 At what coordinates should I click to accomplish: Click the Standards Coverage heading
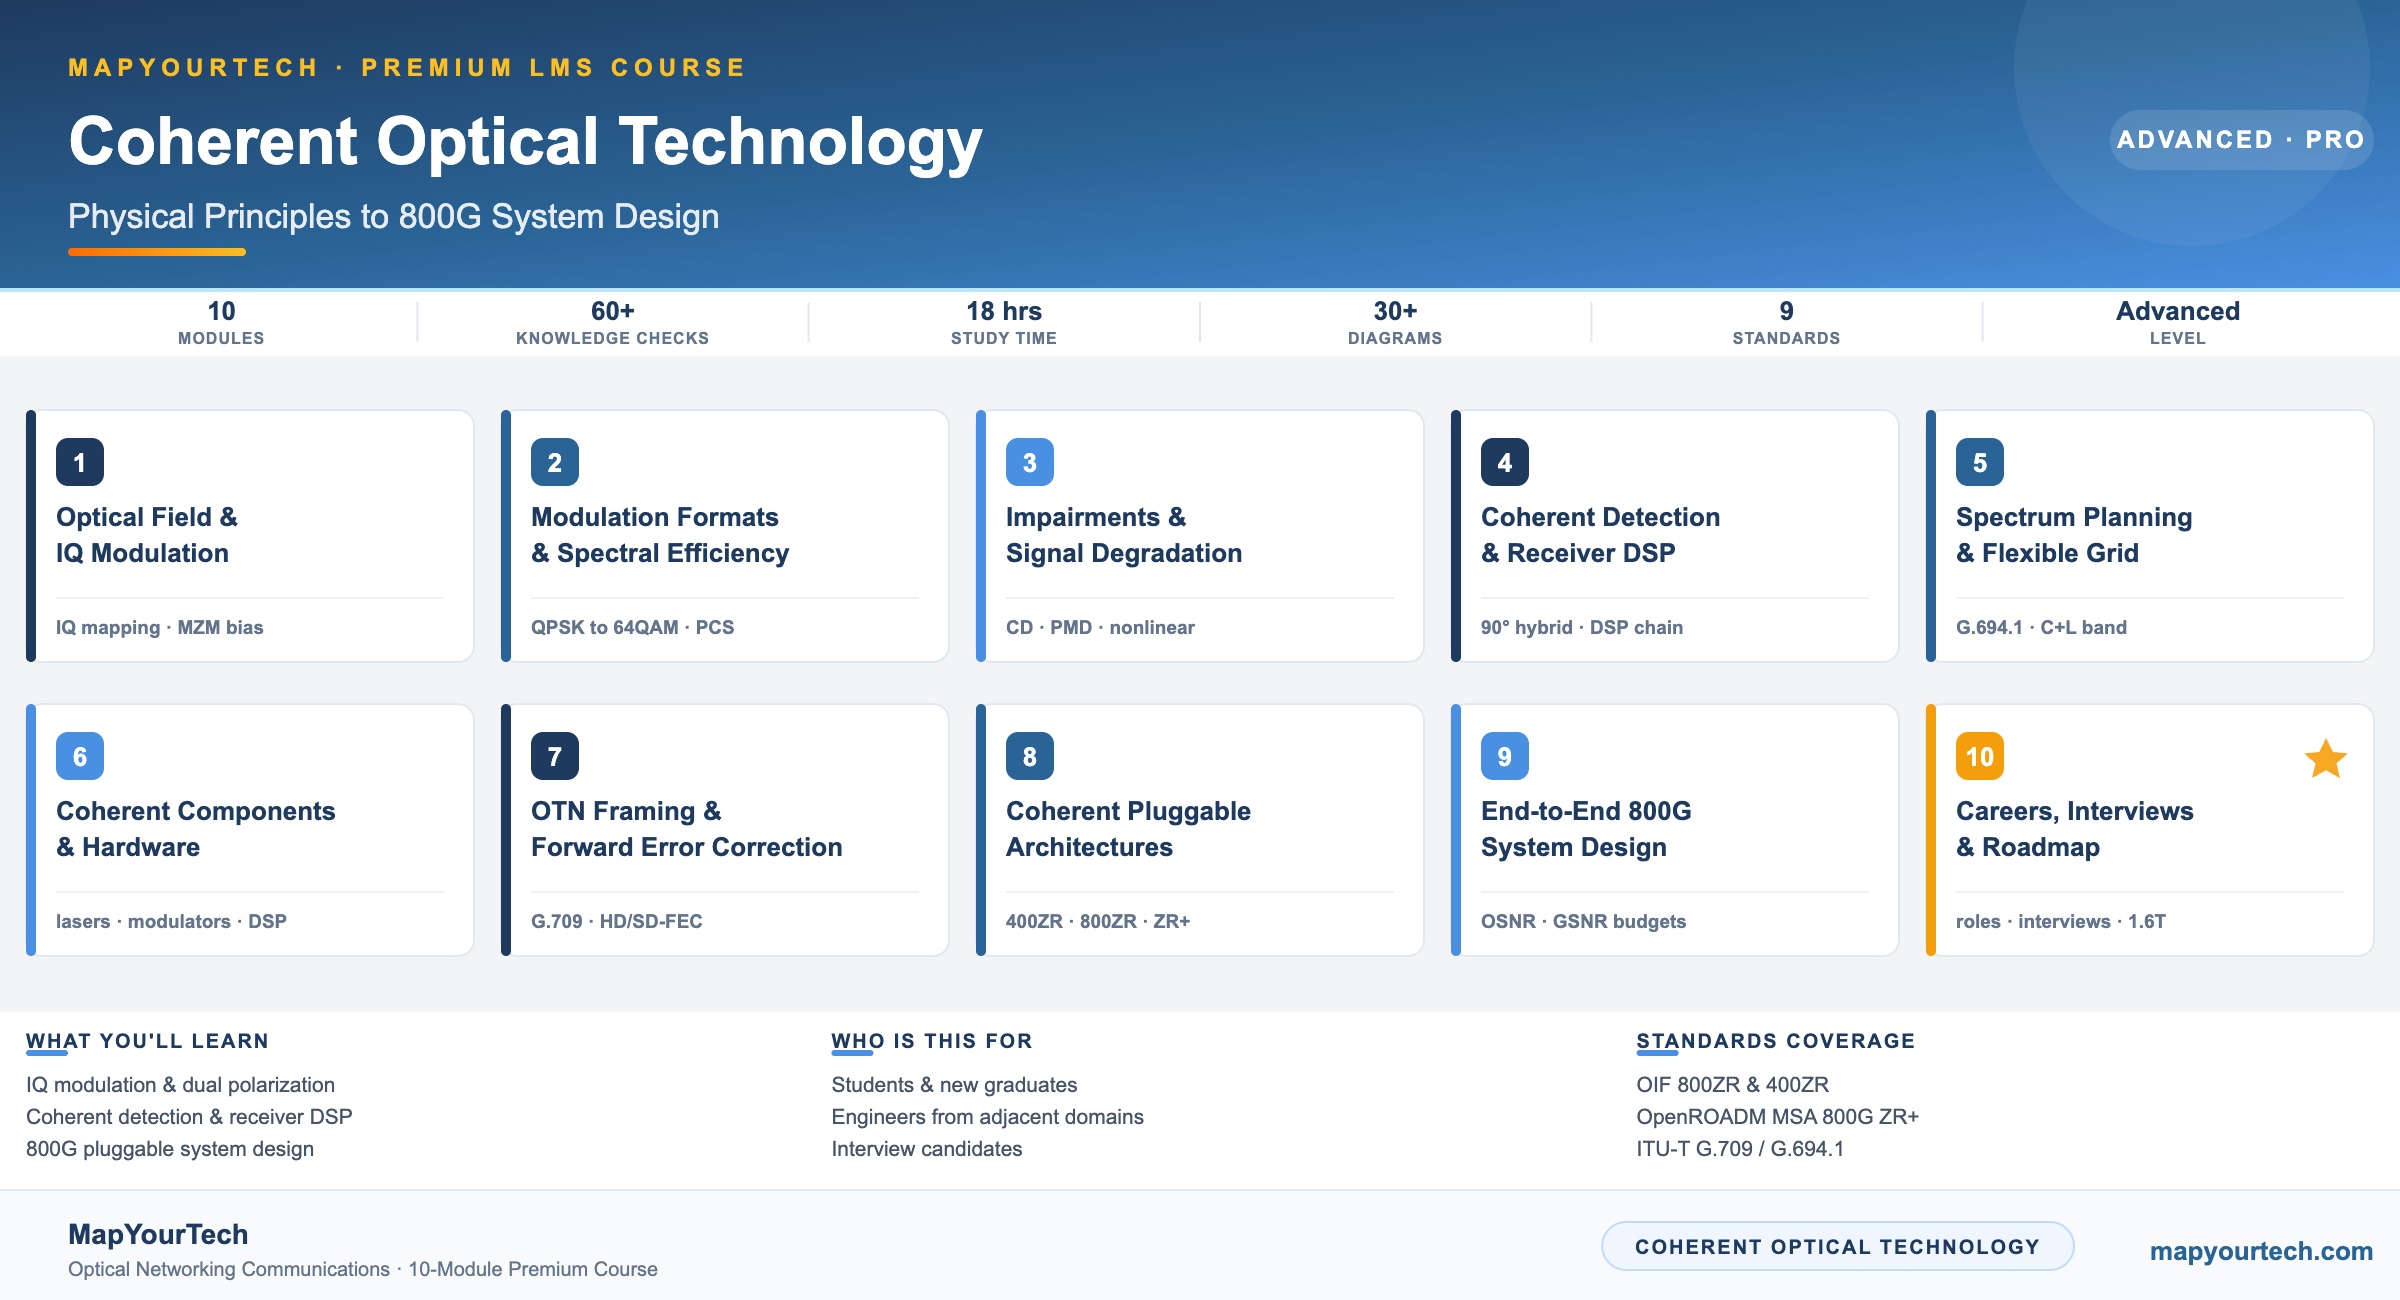pyautogui.click(x=1776, y=1041)
